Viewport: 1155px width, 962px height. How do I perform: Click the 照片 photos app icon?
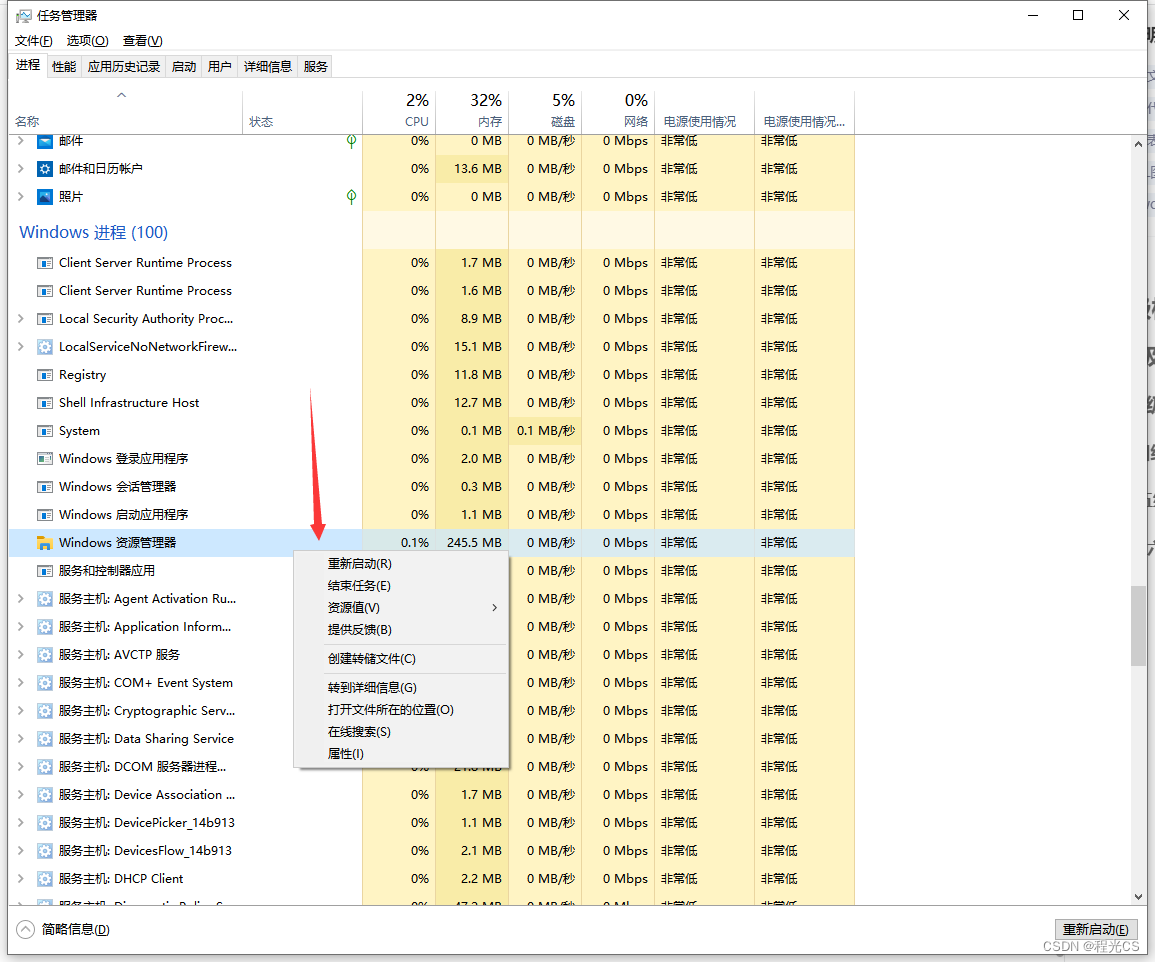coord(45,197)
